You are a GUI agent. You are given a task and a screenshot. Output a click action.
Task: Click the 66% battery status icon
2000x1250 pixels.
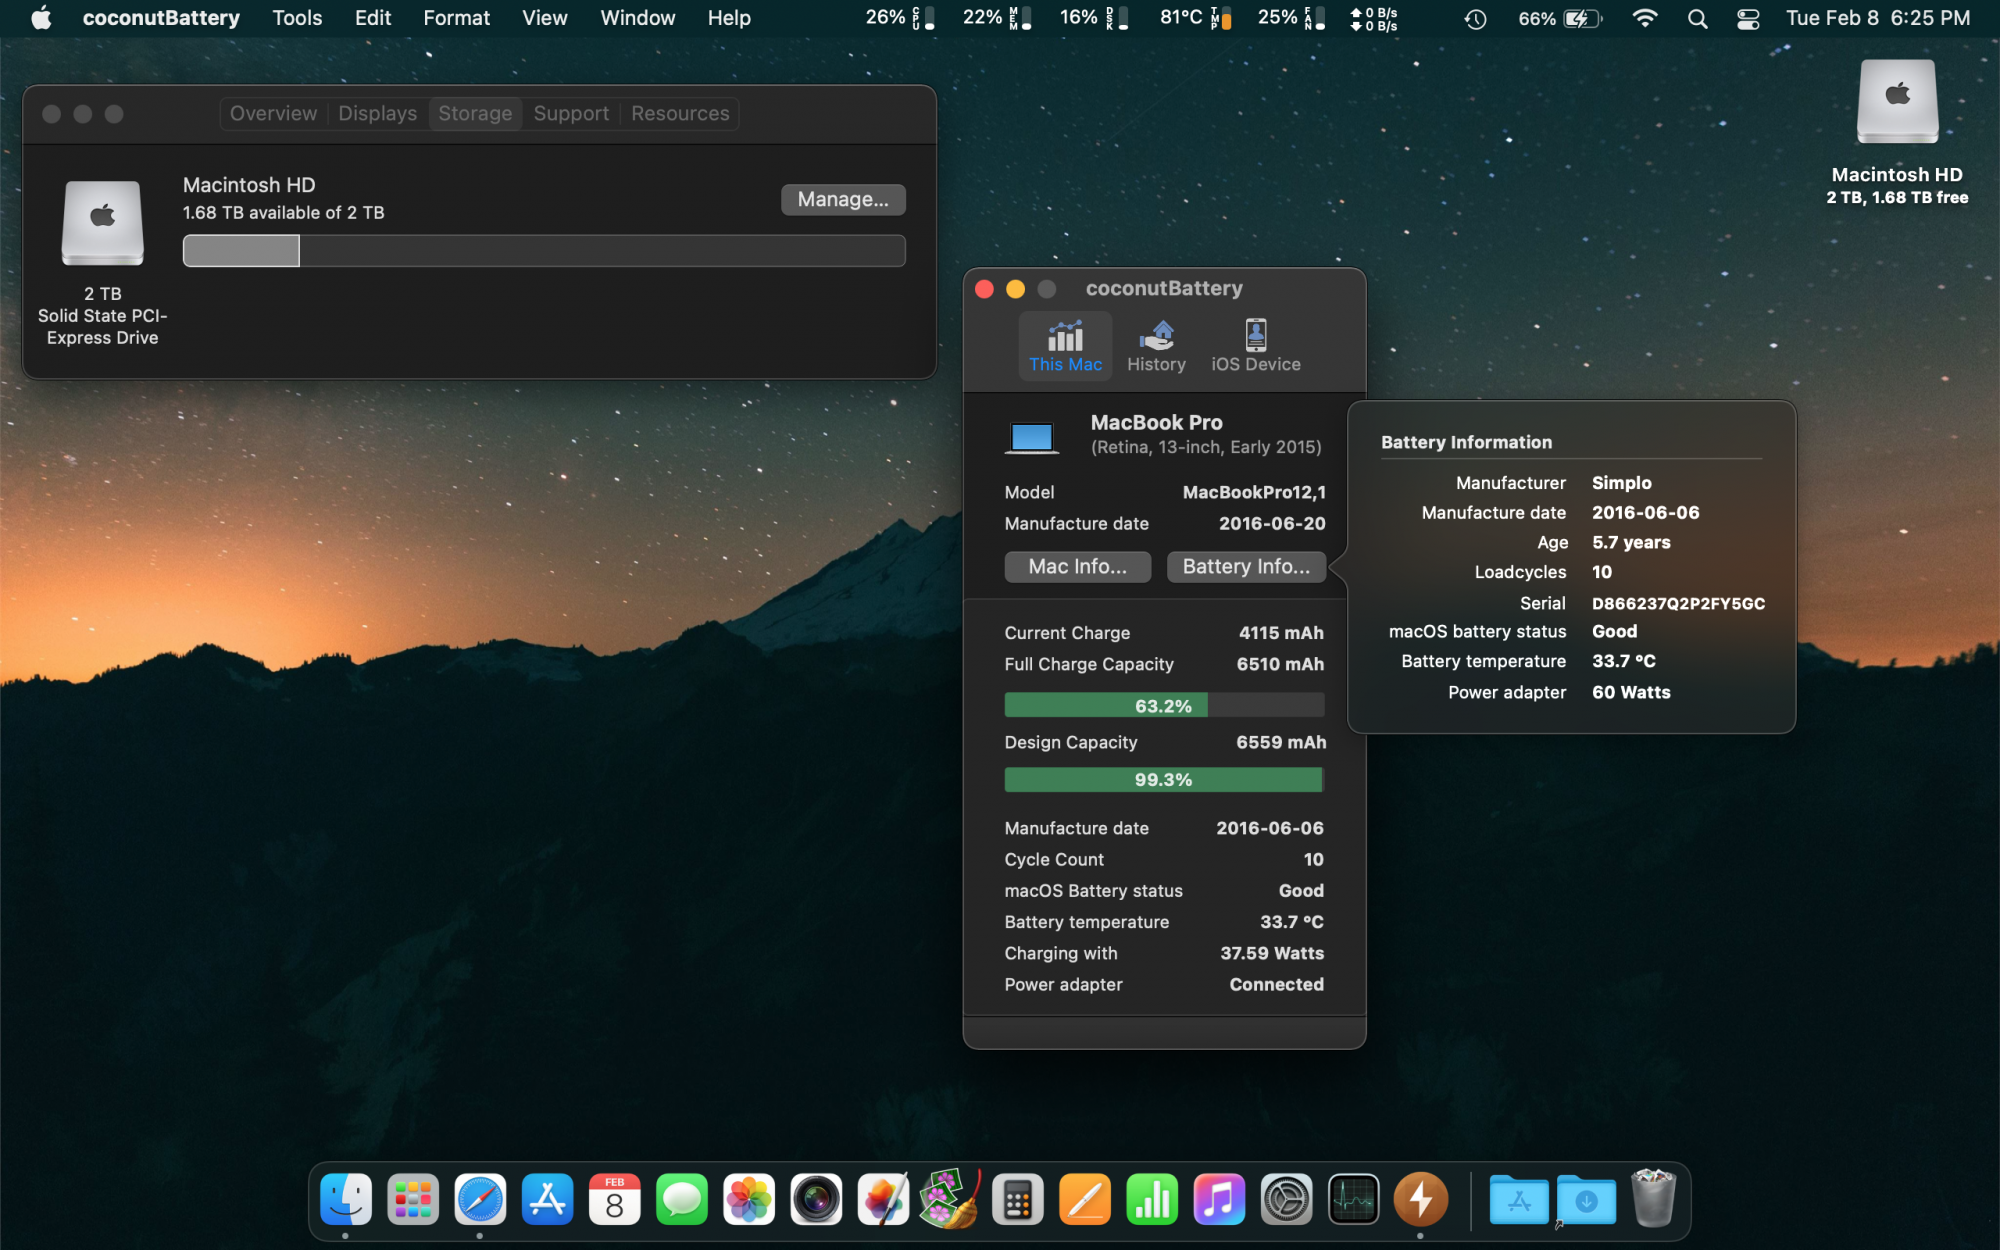tap(1560, 18)
